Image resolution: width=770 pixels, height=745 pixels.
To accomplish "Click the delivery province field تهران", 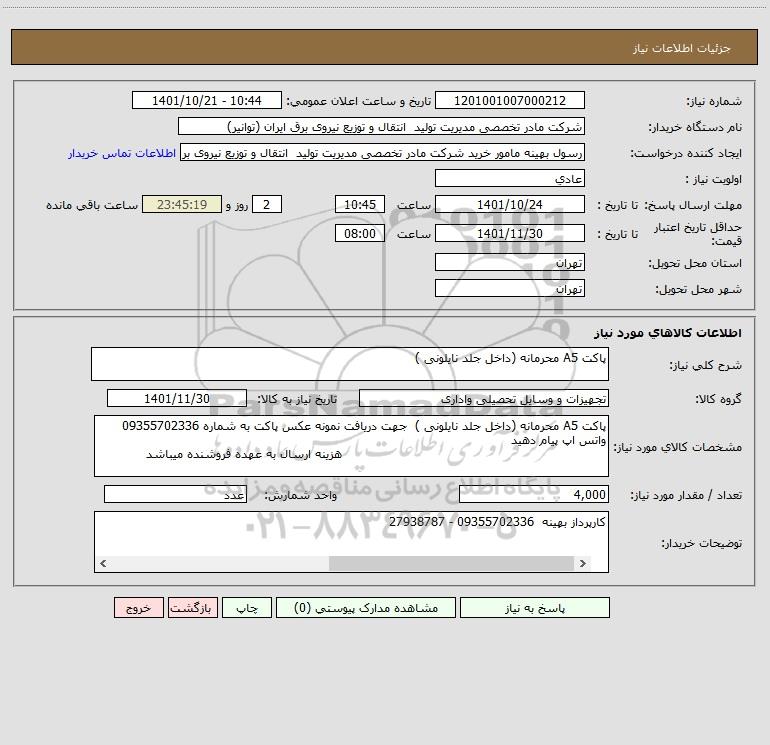I will coord(510,263).
